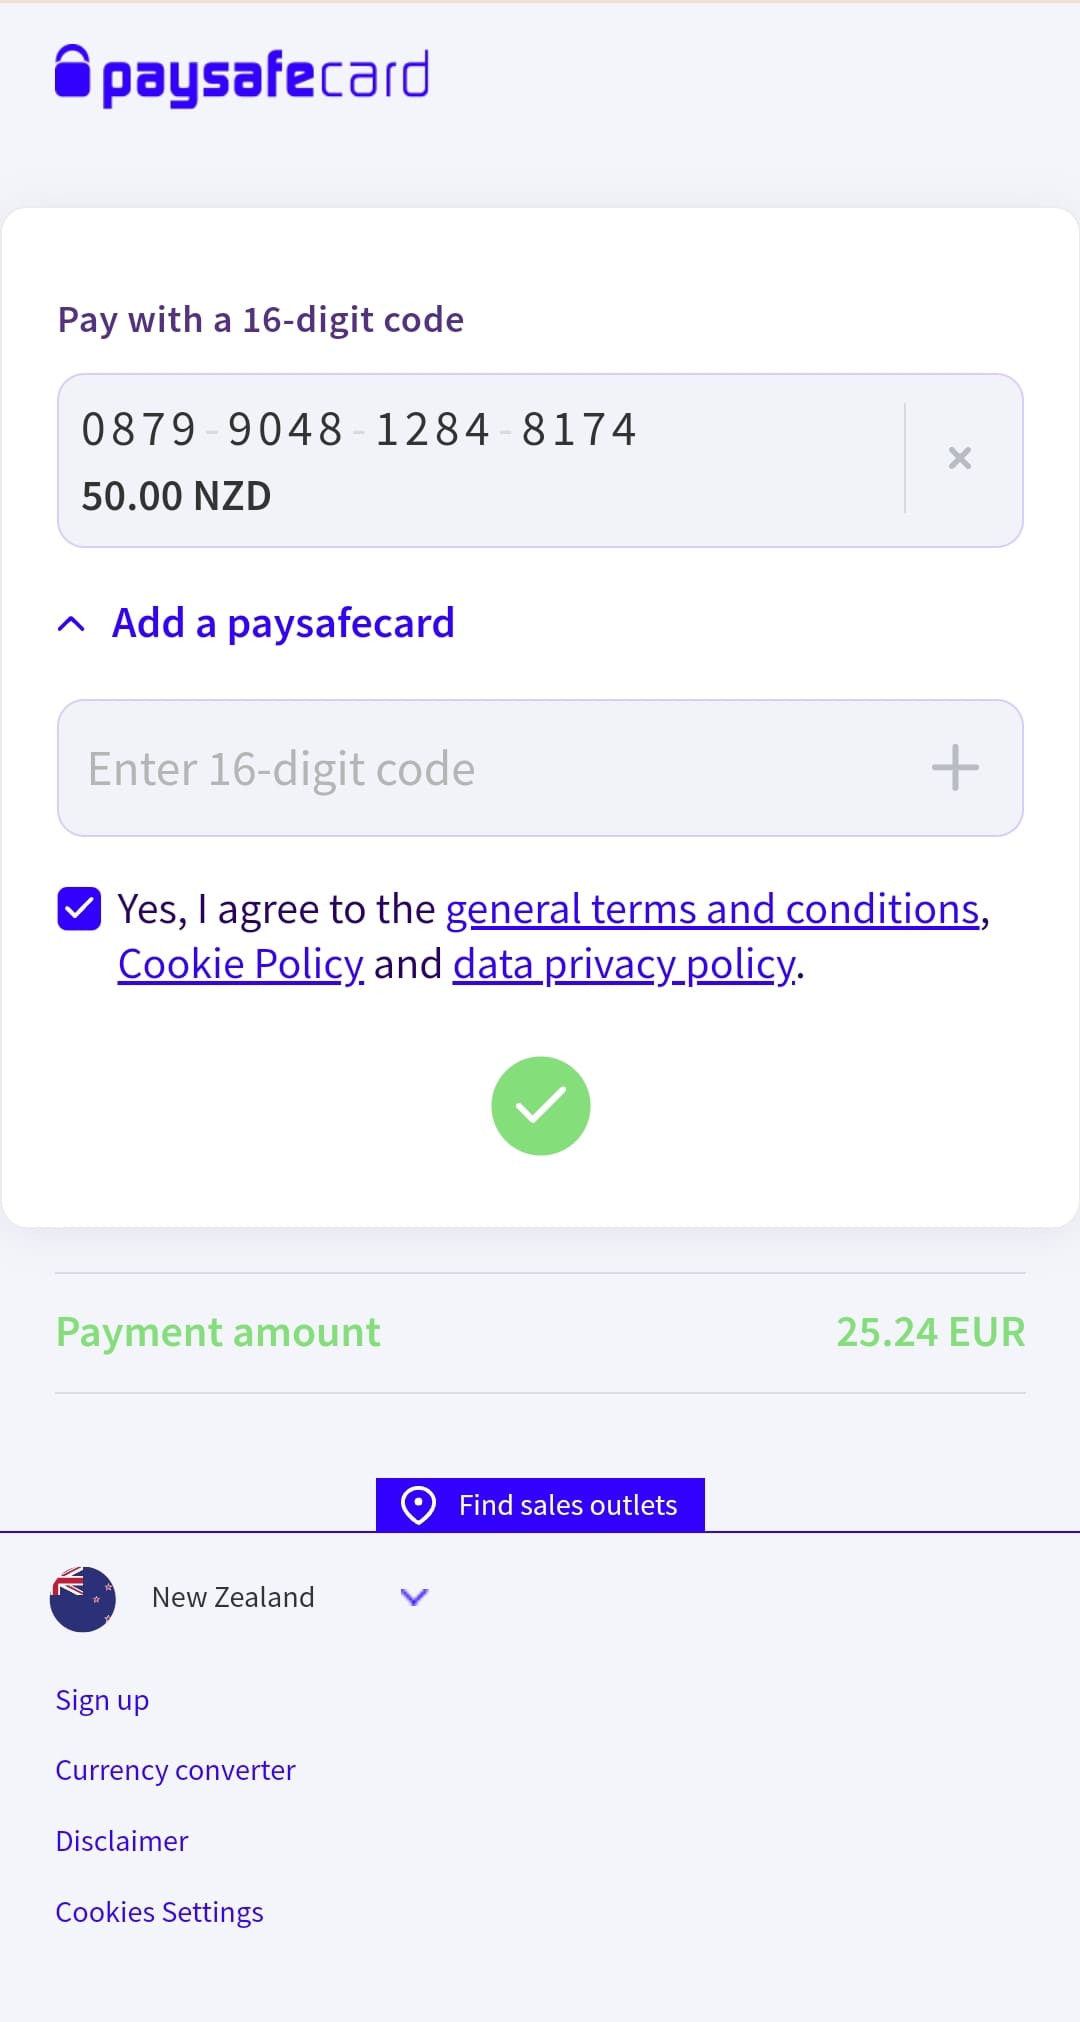Open the Disclaimer footer link

pos(122,1841)
